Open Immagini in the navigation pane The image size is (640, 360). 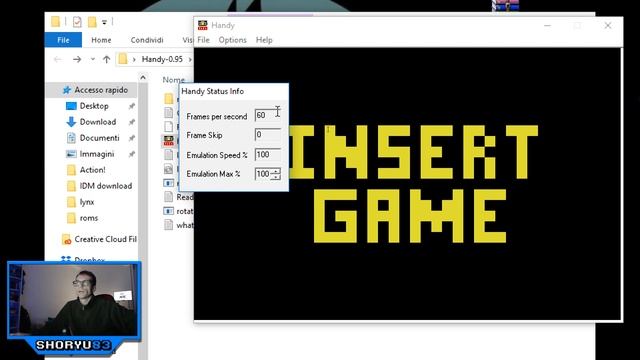[97, 154]
